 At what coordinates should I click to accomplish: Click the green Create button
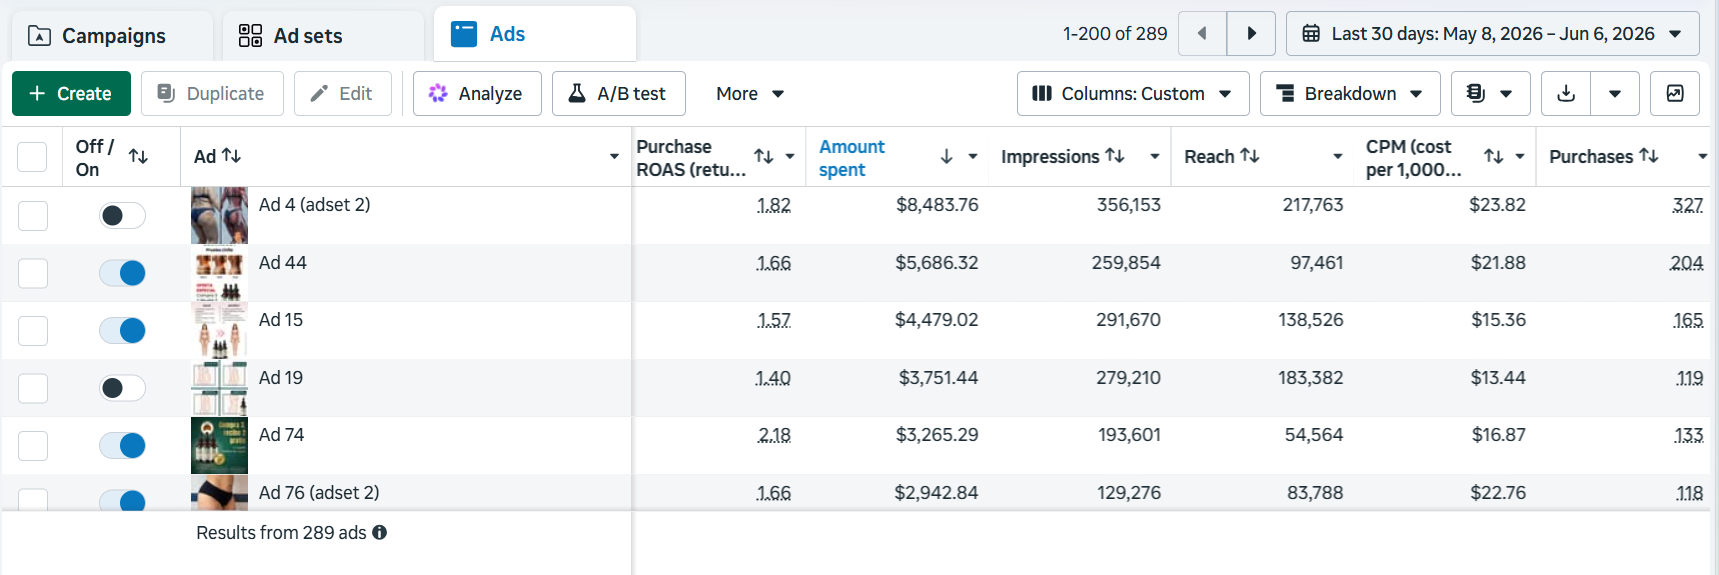71,94
